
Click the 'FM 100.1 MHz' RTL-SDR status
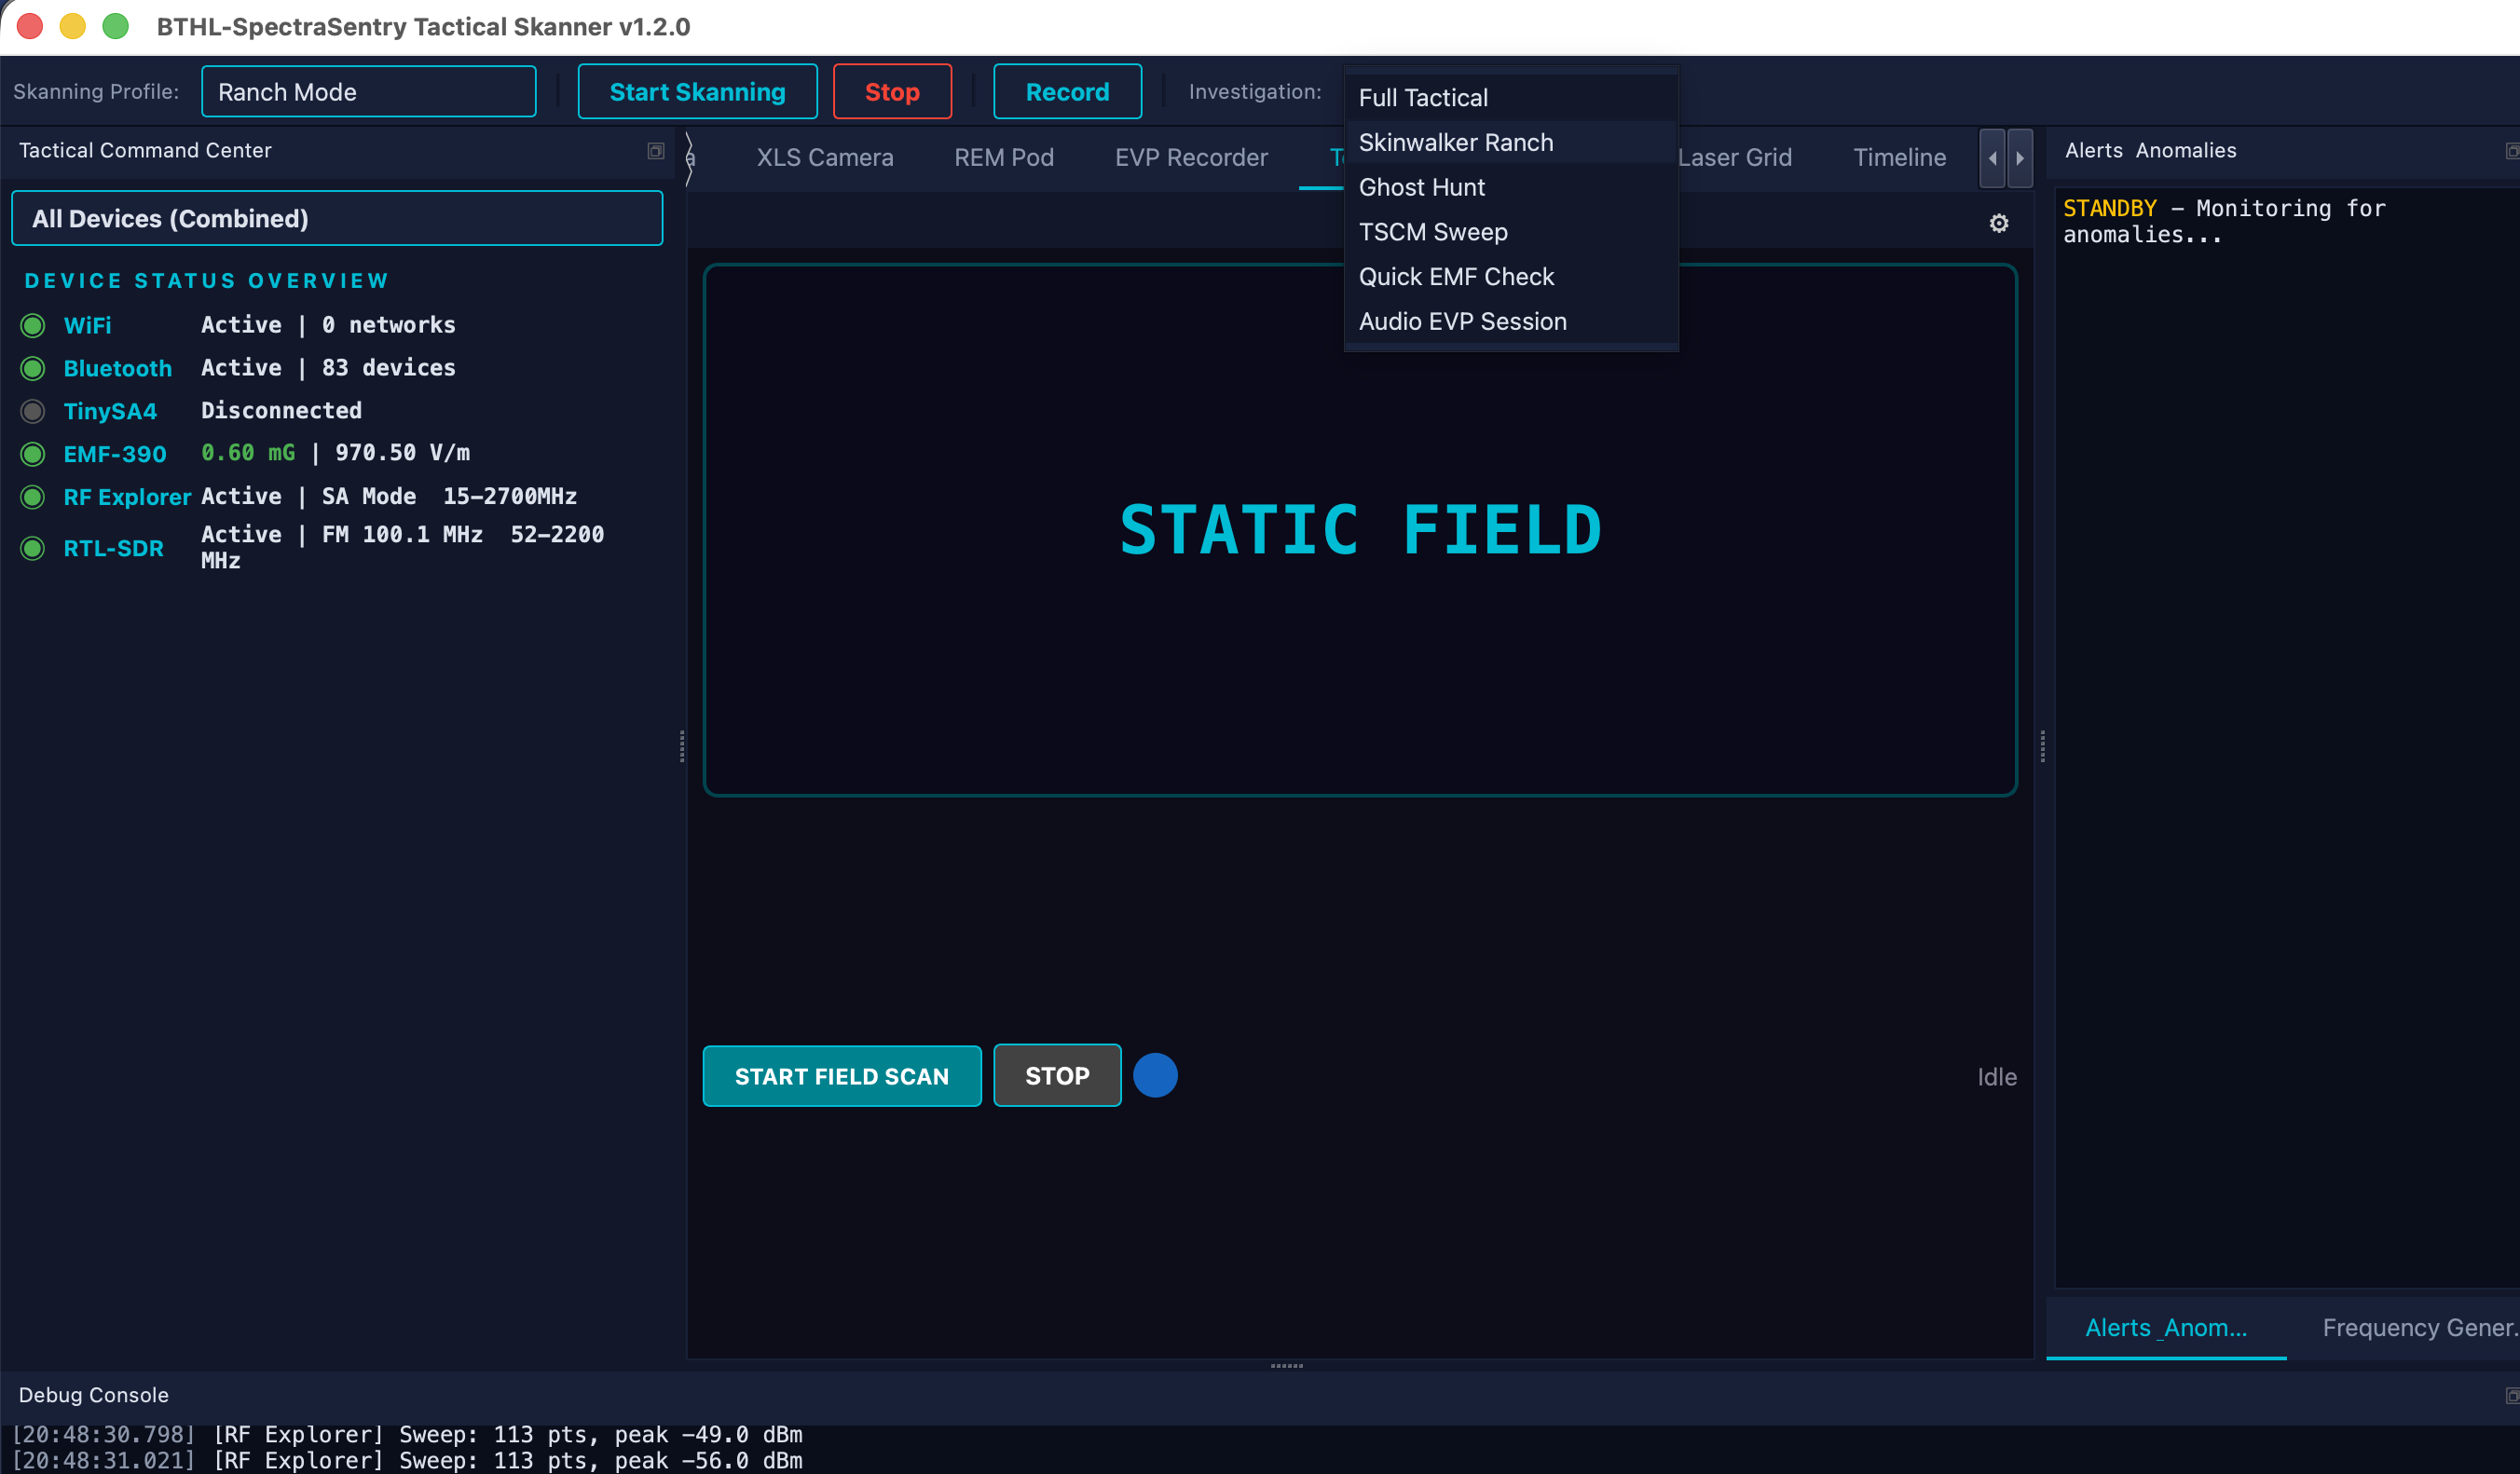pos(402,535)
